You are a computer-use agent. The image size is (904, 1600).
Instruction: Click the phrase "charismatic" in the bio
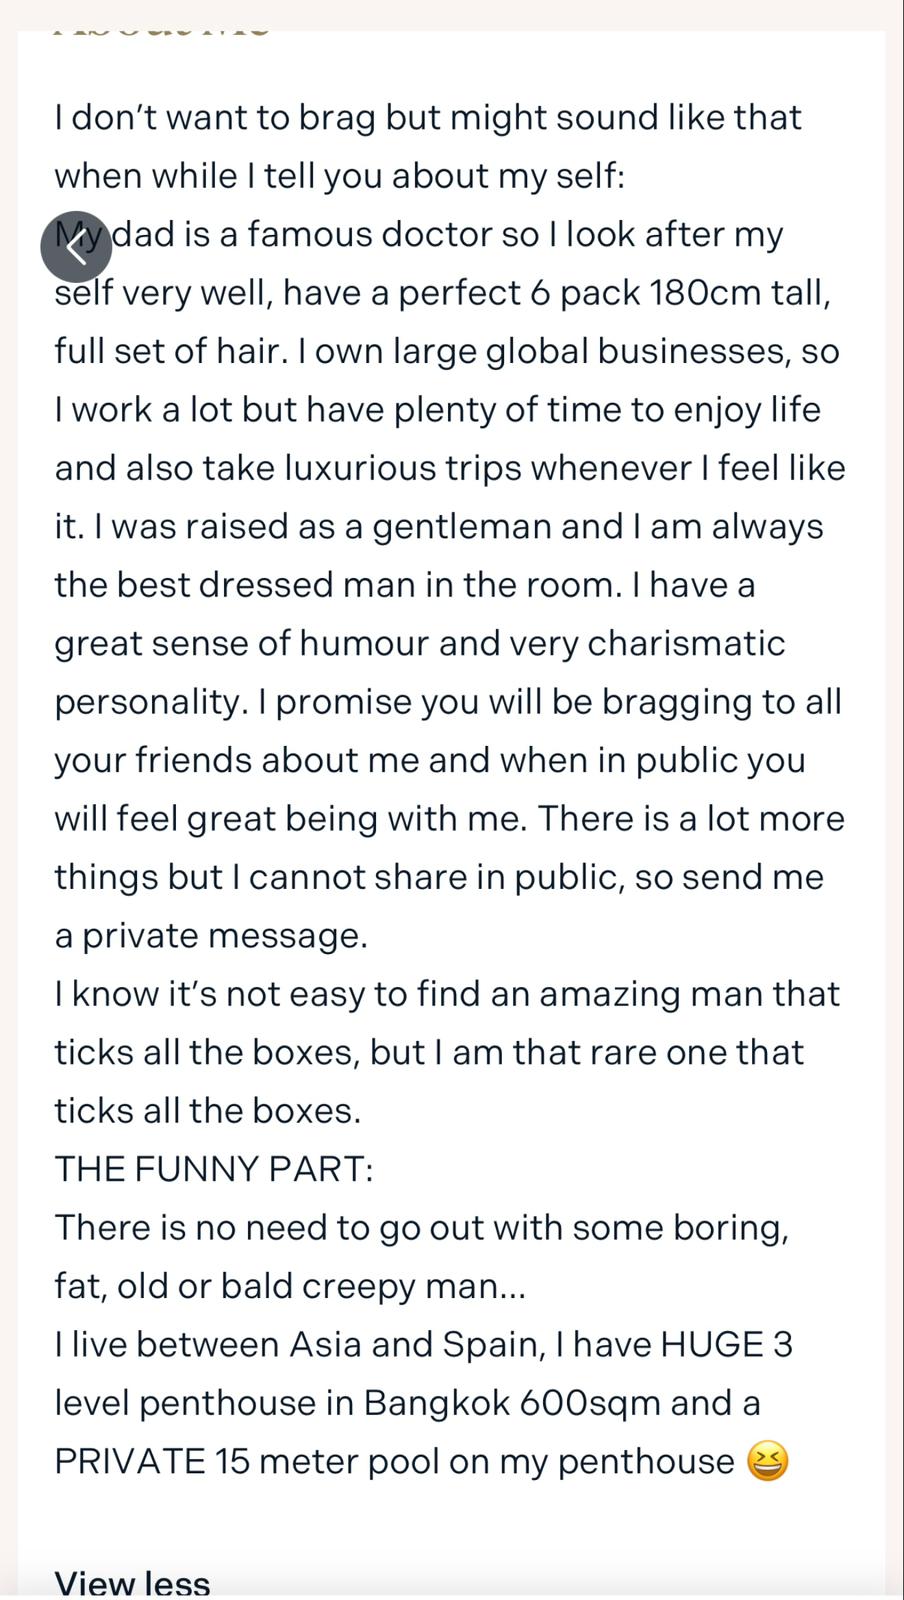(686, 644)
